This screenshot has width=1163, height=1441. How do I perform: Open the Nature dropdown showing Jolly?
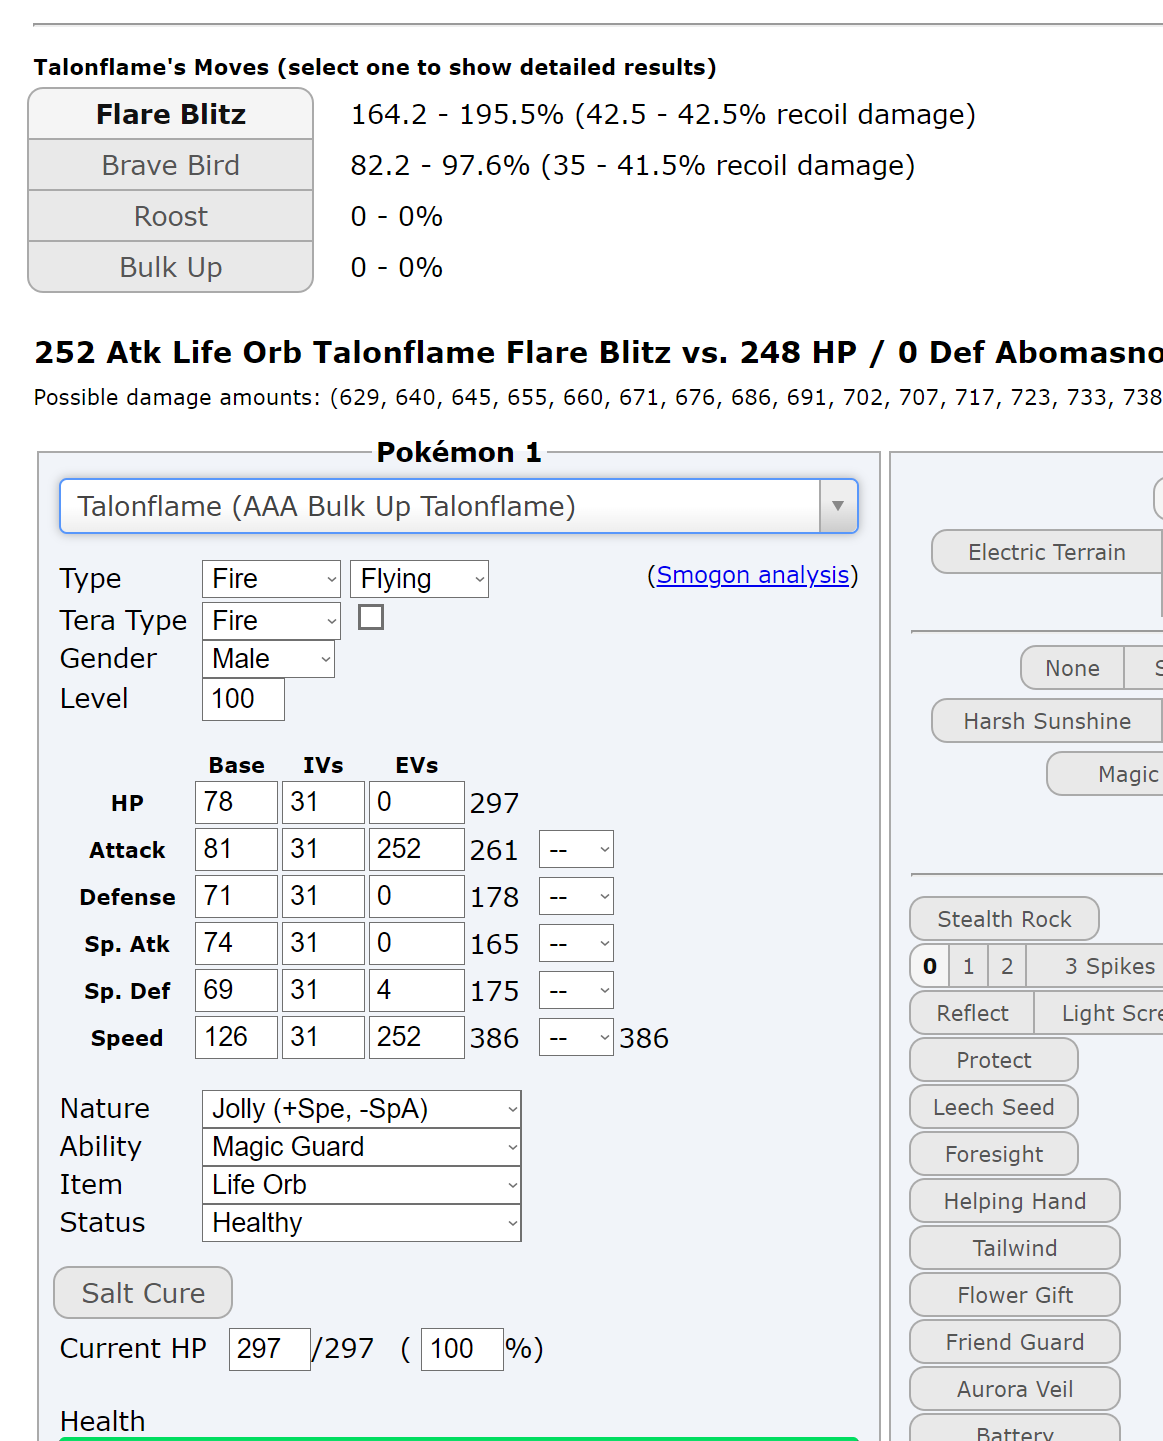(361, 1109)
